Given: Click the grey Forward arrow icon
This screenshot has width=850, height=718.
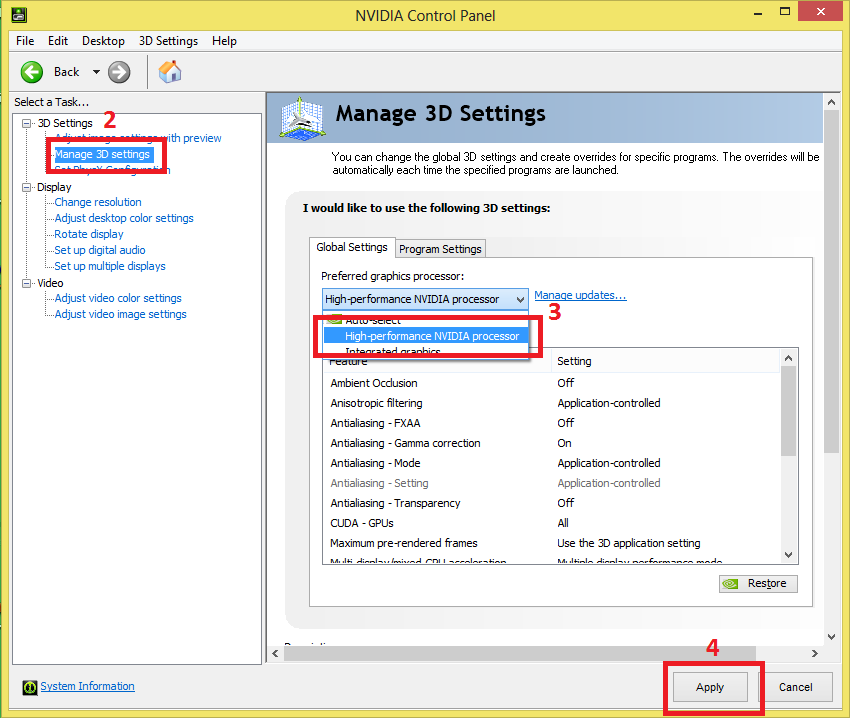Looking at the screenshot, I should tap(119, 72).
